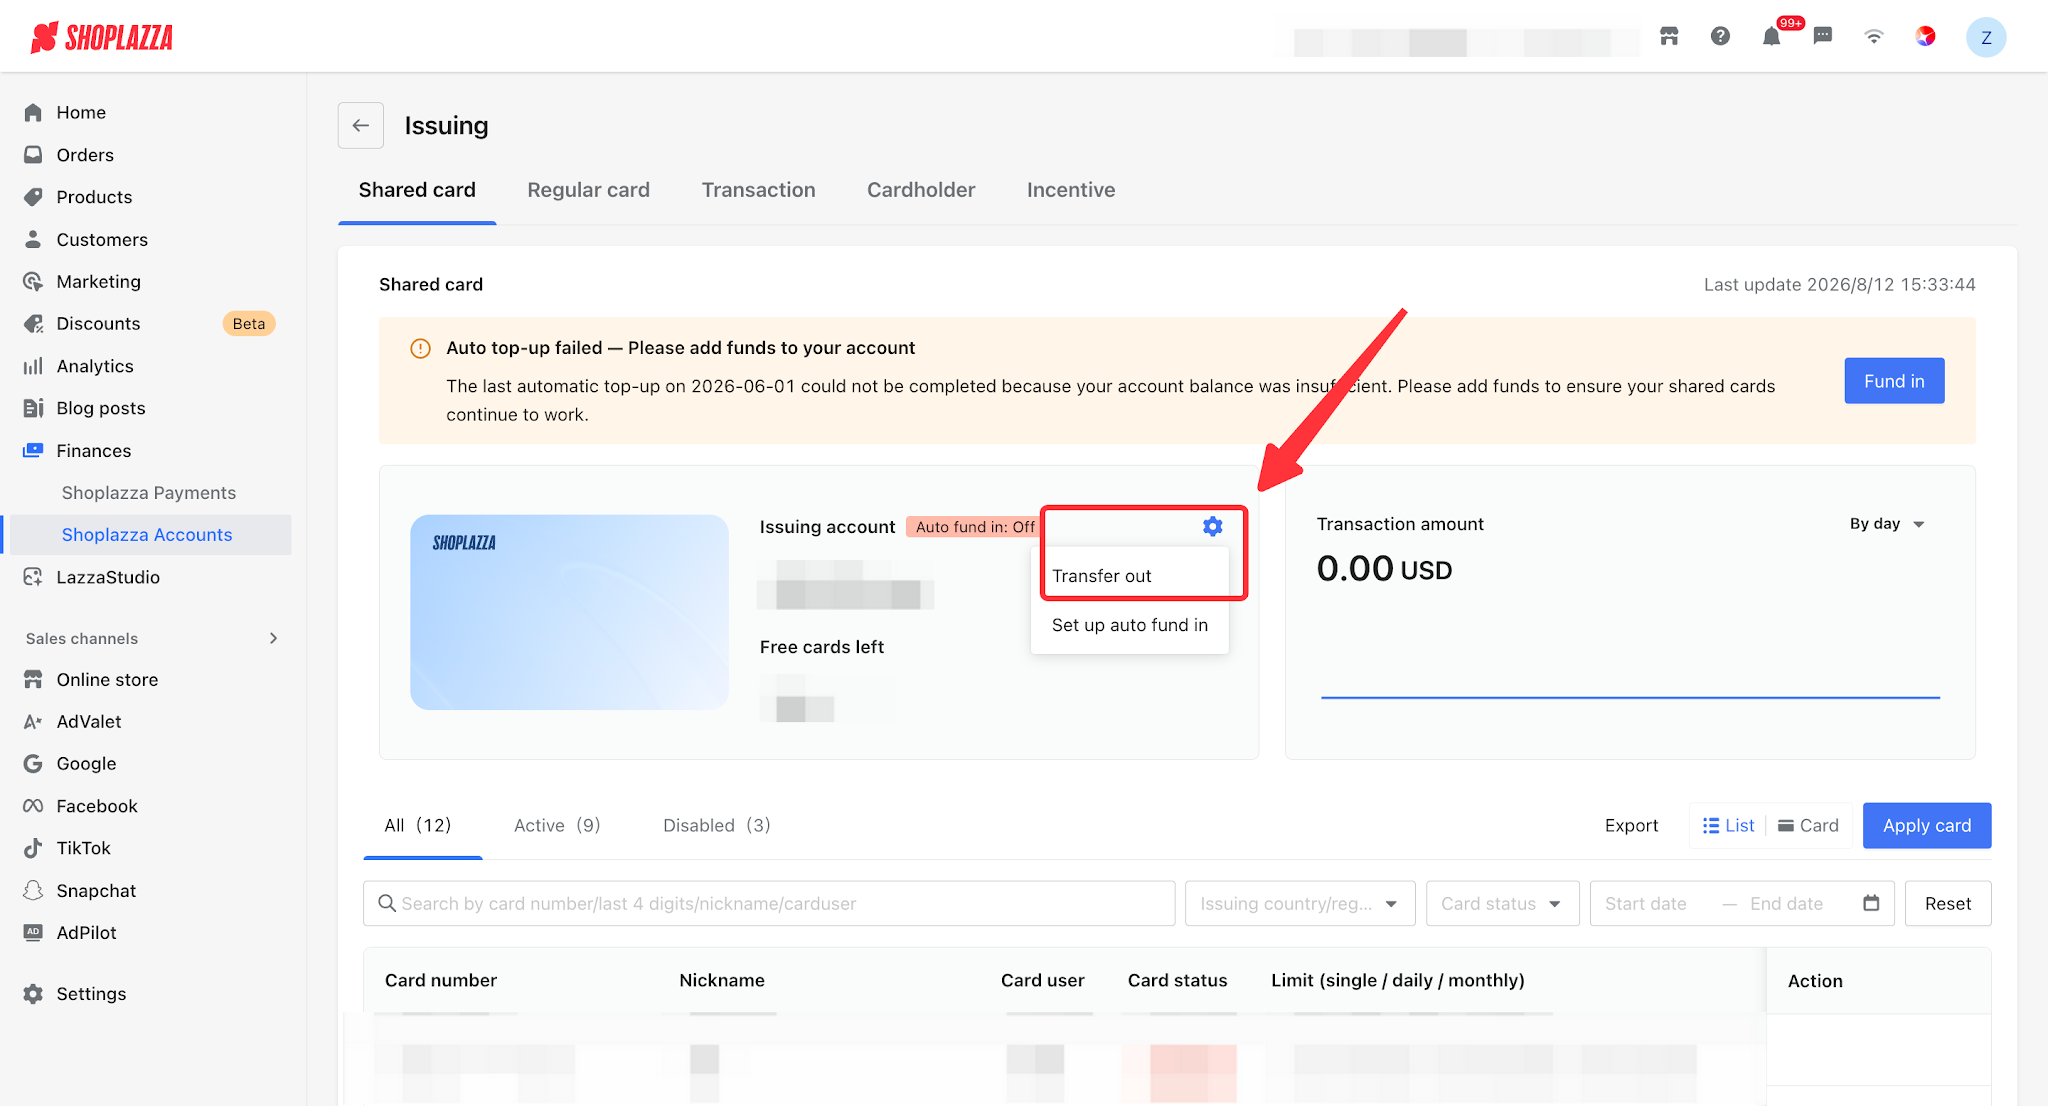Switch to the Transaction tab
Image resolution: width=2048 pixels, height=1106 pixels.
(758, 190)
